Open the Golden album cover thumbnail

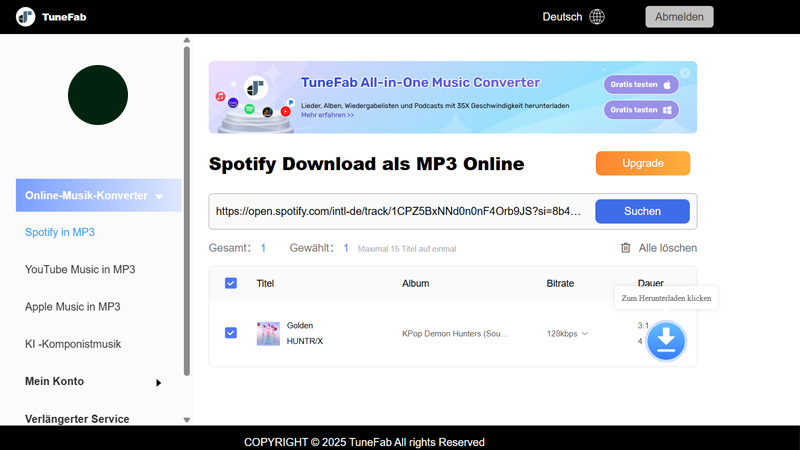[268, 334]
